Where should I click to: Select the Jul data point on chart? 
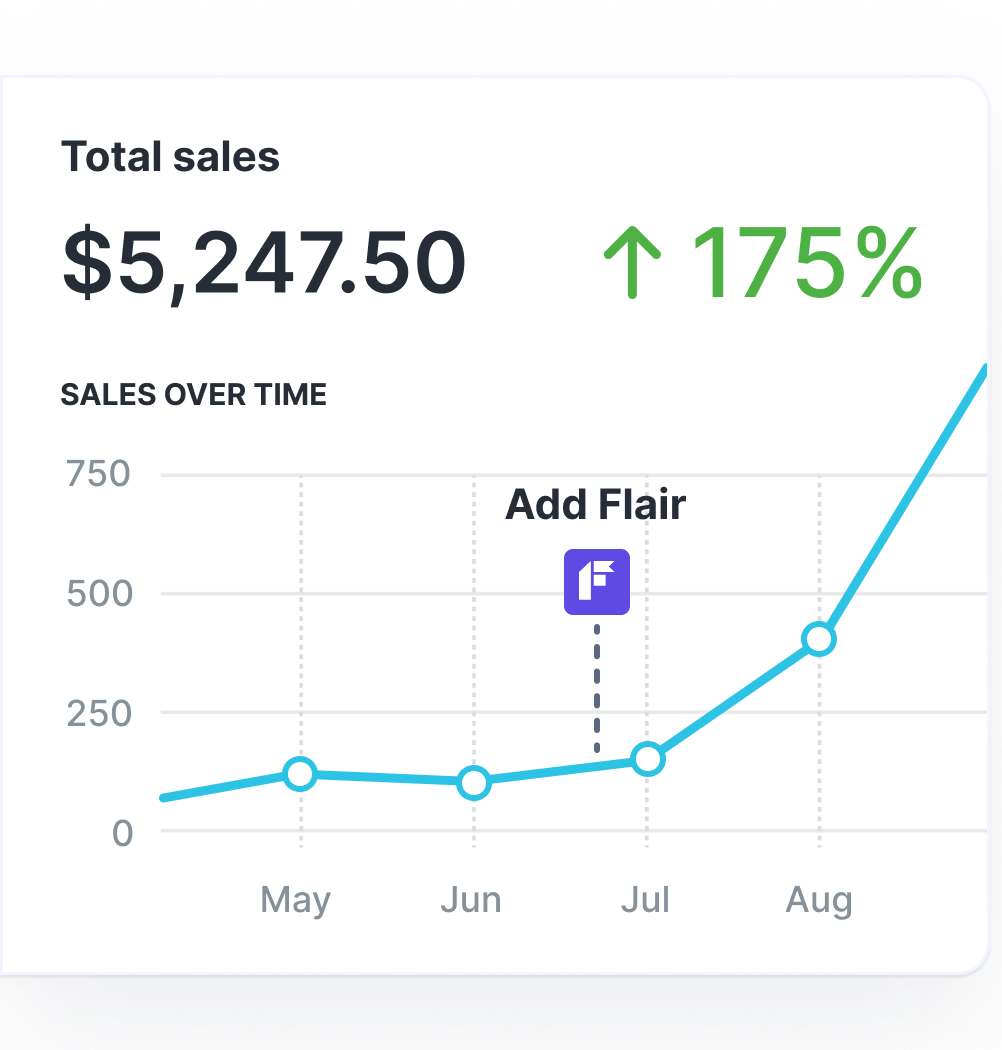coord(648,759)
